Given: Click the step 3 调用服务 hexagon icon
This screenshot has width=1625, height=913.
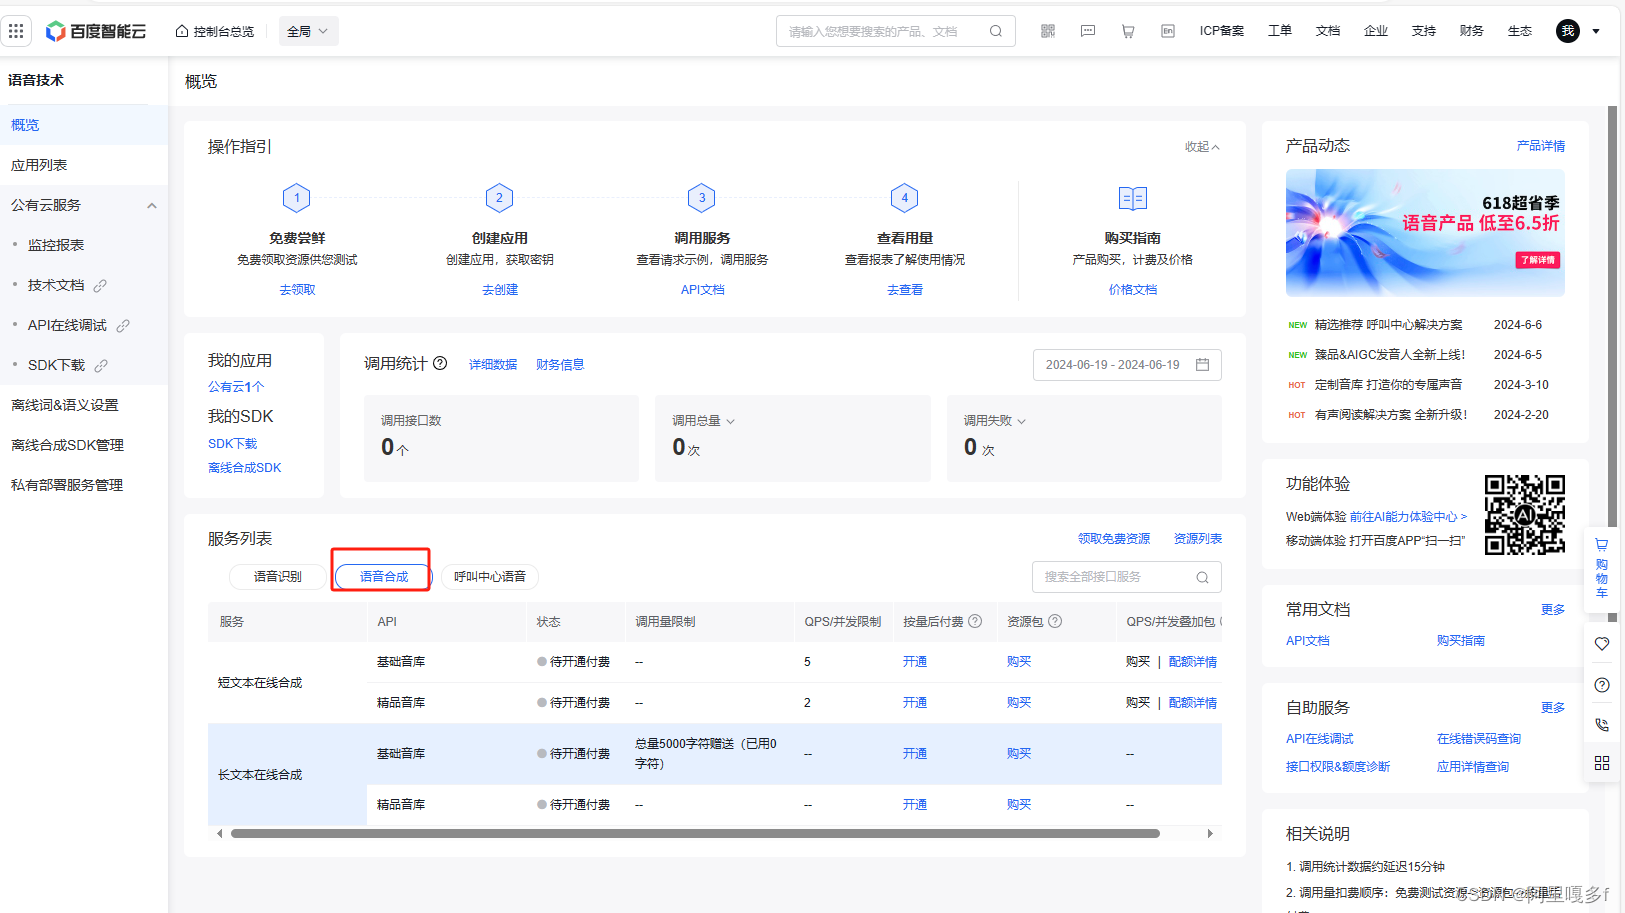Looking at the screenshot, I should click(702, 198).
